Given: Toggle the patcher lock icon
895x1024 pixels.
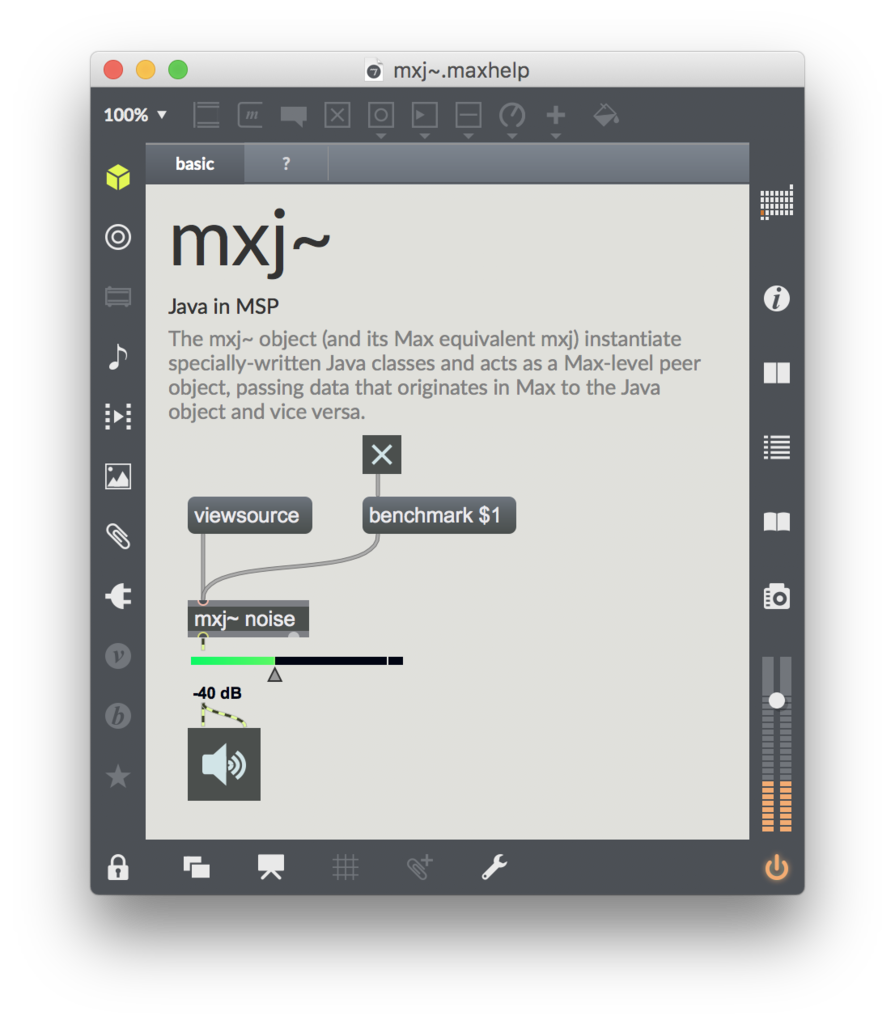Looking at the screenshot, I should (118, 867).
